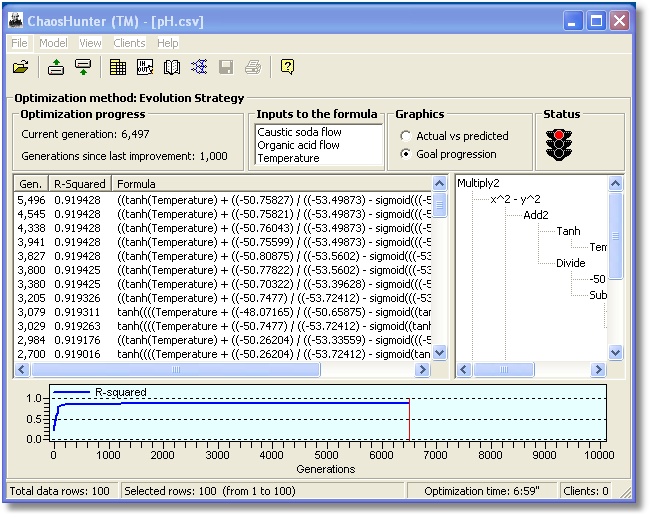Select the generation 3,827 formula row
This screenshot has width=650, height=517.
(223, 256)
